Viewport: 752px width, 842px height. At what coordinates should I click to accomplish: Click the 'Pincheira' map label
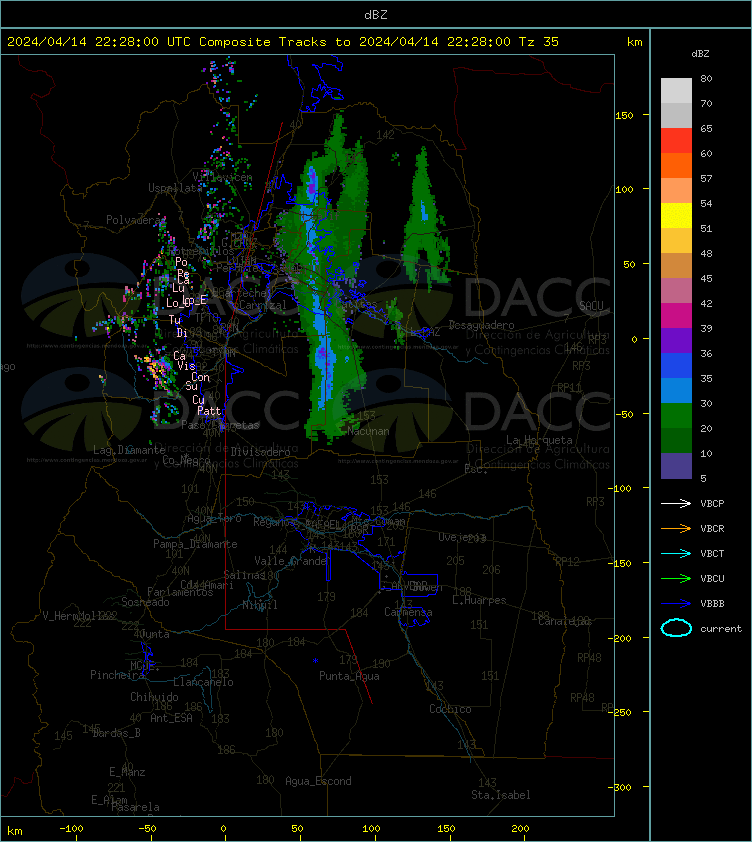point(117,675)
